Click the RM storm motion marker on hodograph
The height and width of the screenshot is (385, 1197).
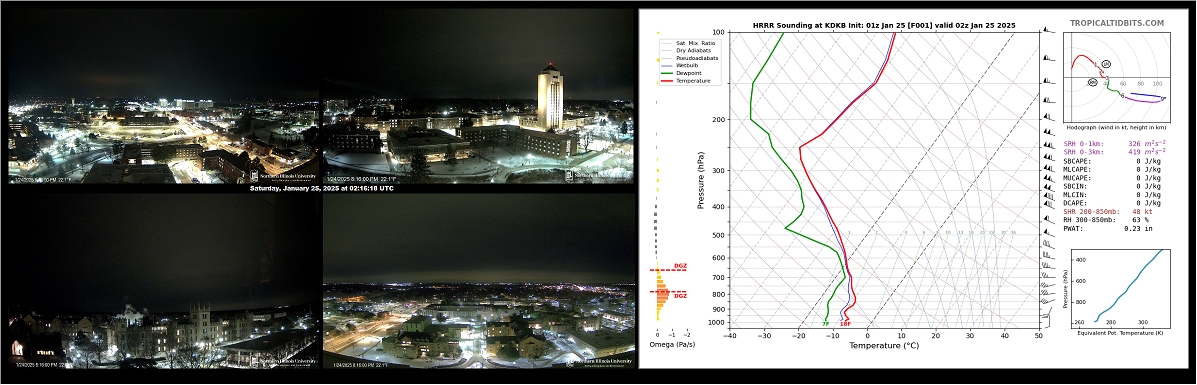[x=1092, y=82]
